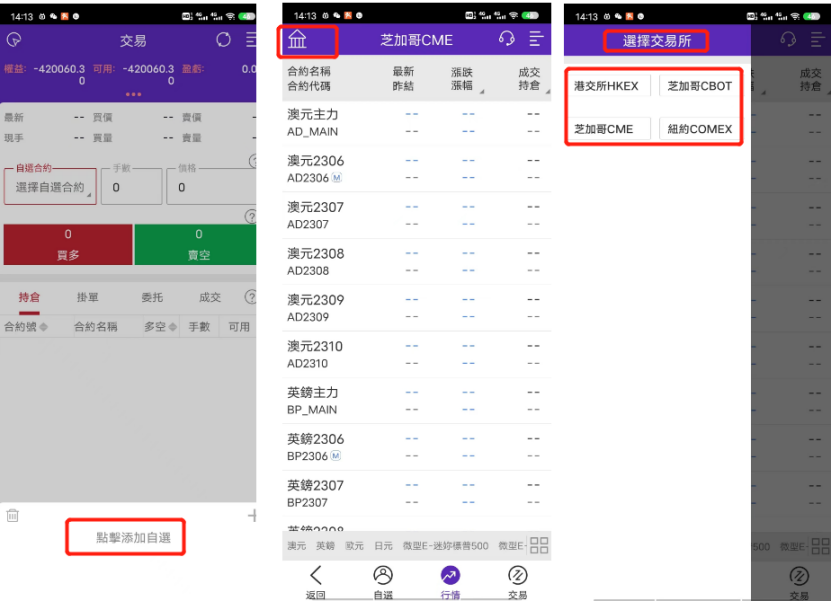Image resolution: width=831 pixels, height=601 pixels.
Task: Select the 掛單 pending orders tab
Action: pyautogui.click(x=87, y=297)
